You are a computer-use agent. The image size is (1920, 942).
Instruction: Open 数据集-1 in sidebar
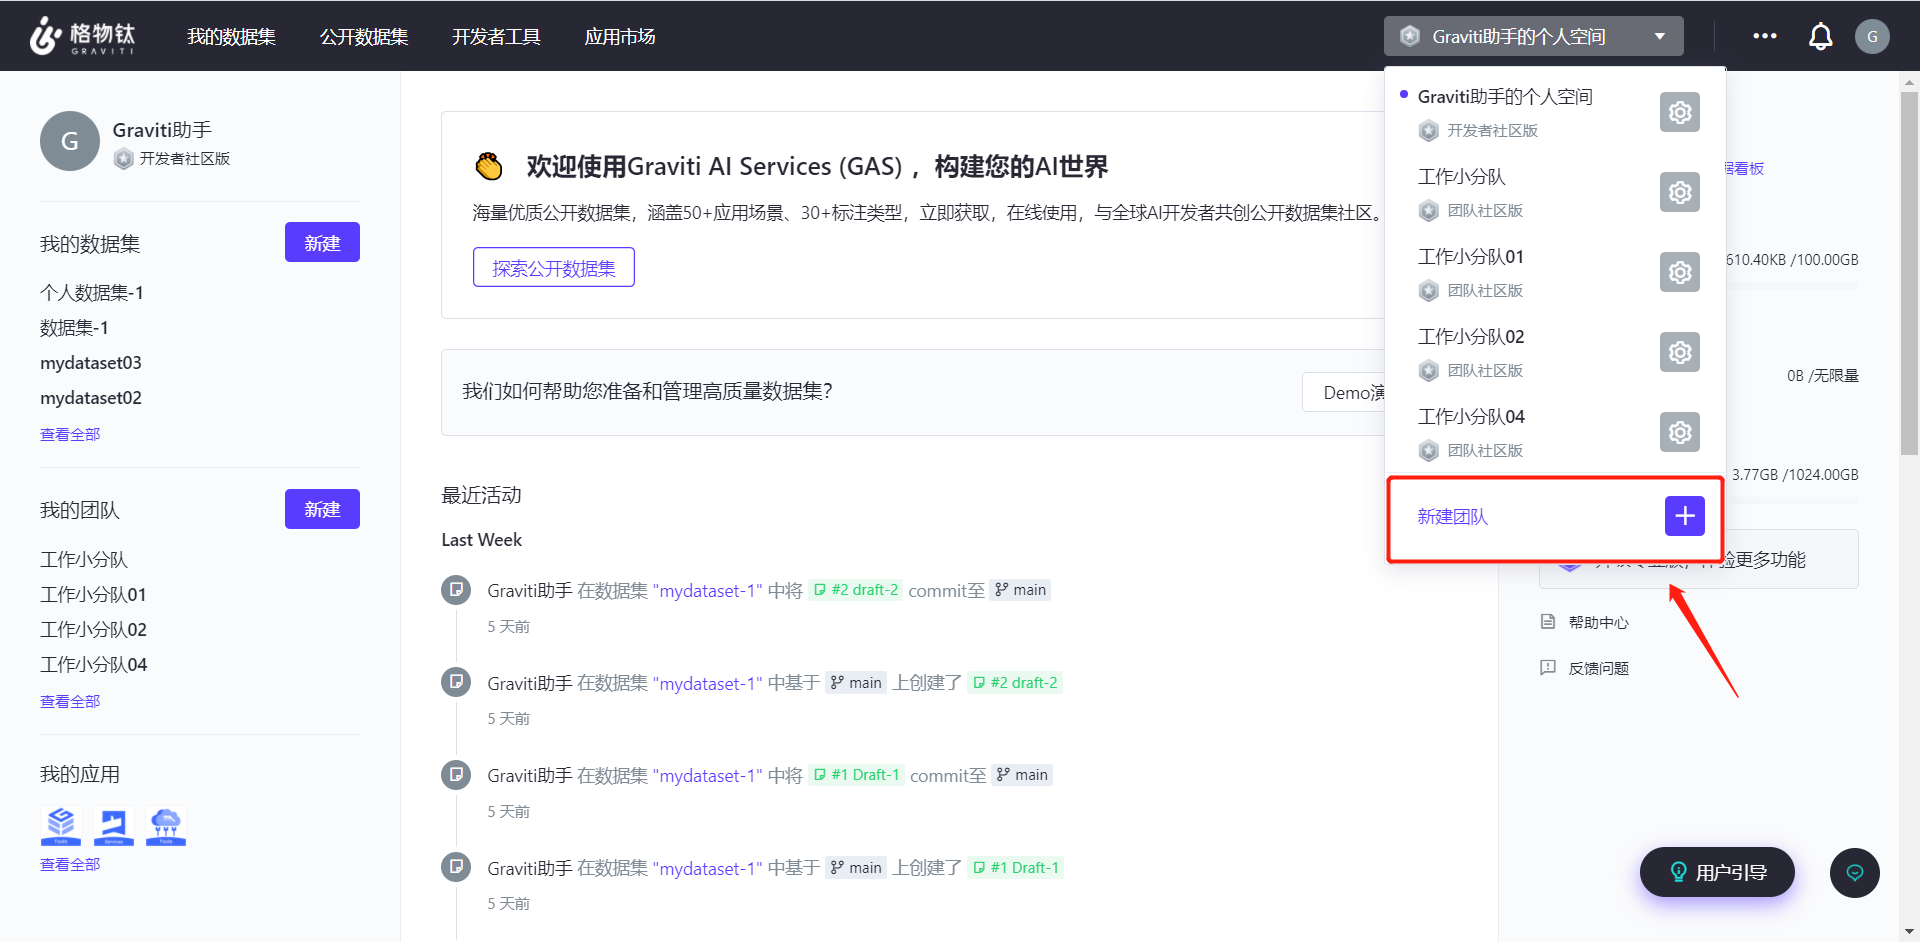74,328
